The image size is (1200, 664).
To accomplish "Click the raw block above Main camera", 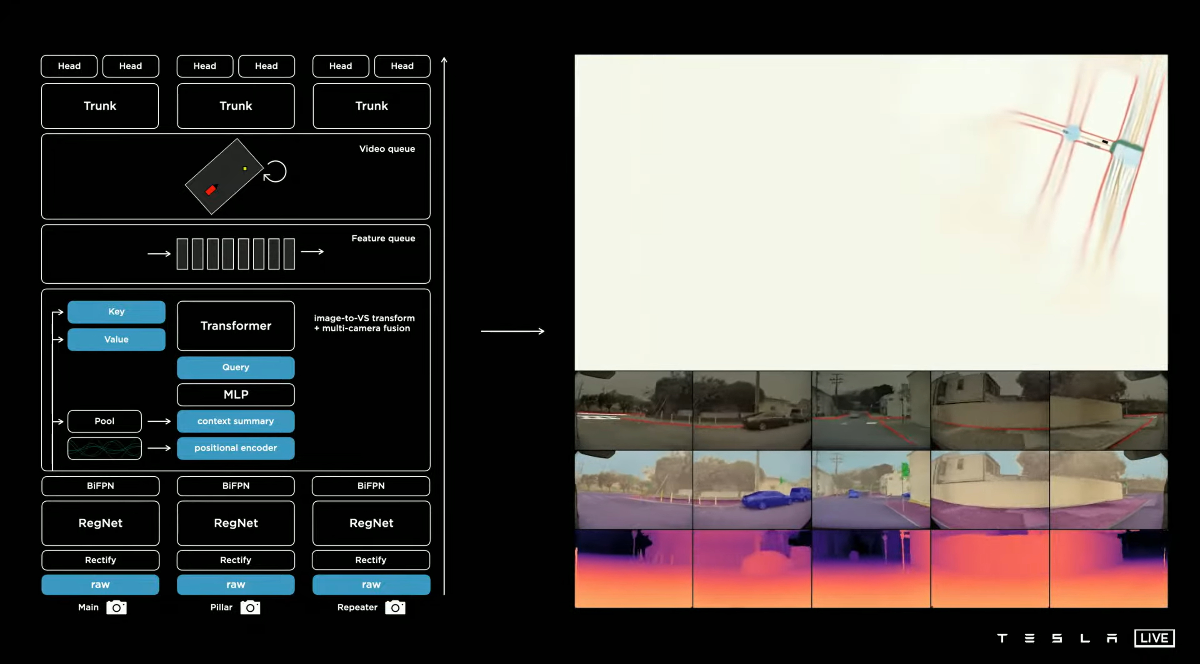I will tap(100, 585).
